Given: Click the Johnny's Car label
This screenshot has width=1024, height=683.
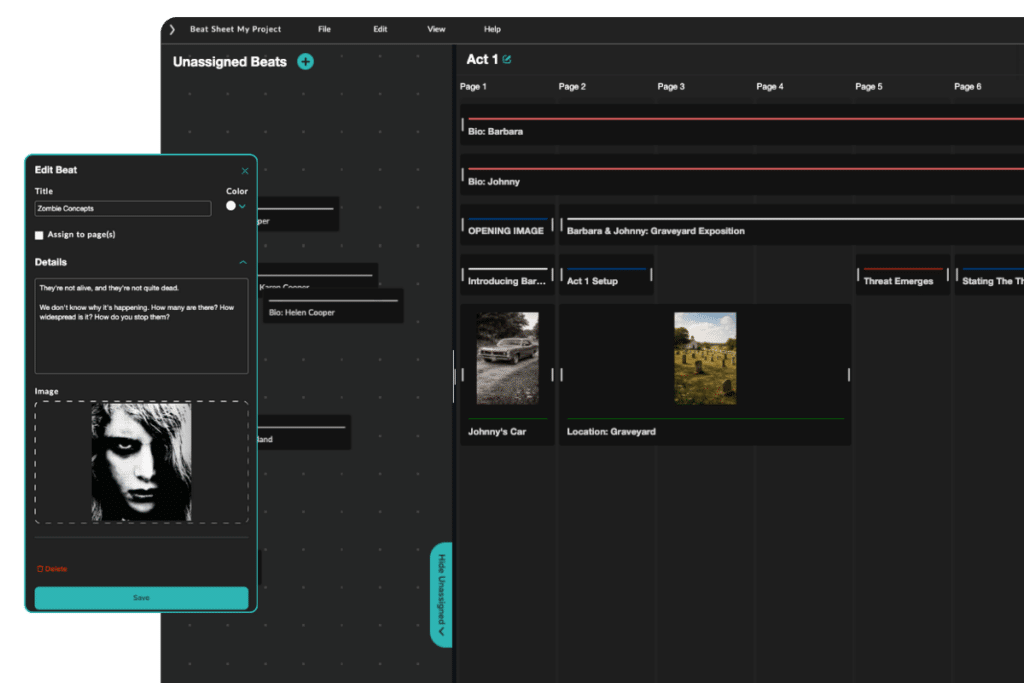Looking at the screenshot, I should 497,432.
